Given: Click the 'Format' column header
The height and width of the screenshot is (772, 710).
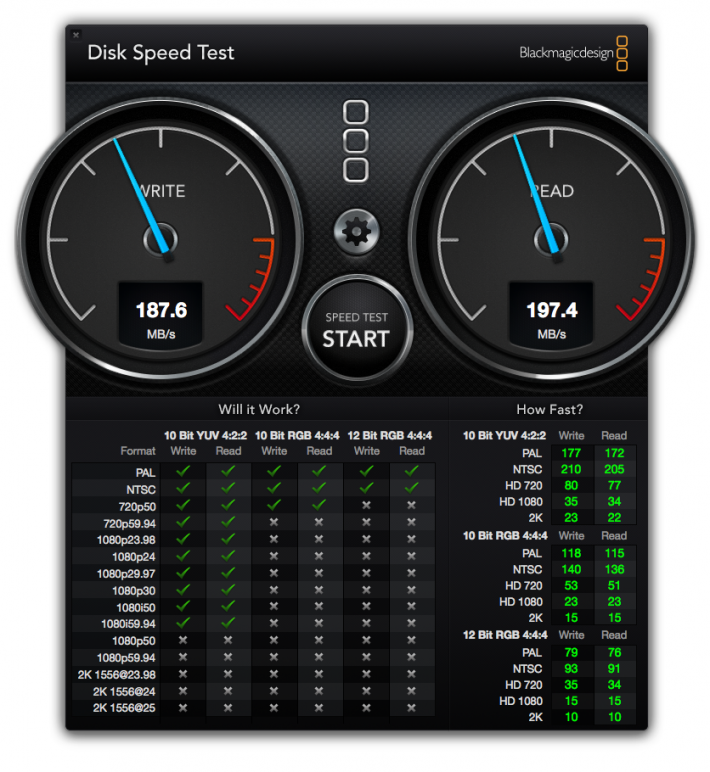Looking at the screenshot, I should [138, 450].
